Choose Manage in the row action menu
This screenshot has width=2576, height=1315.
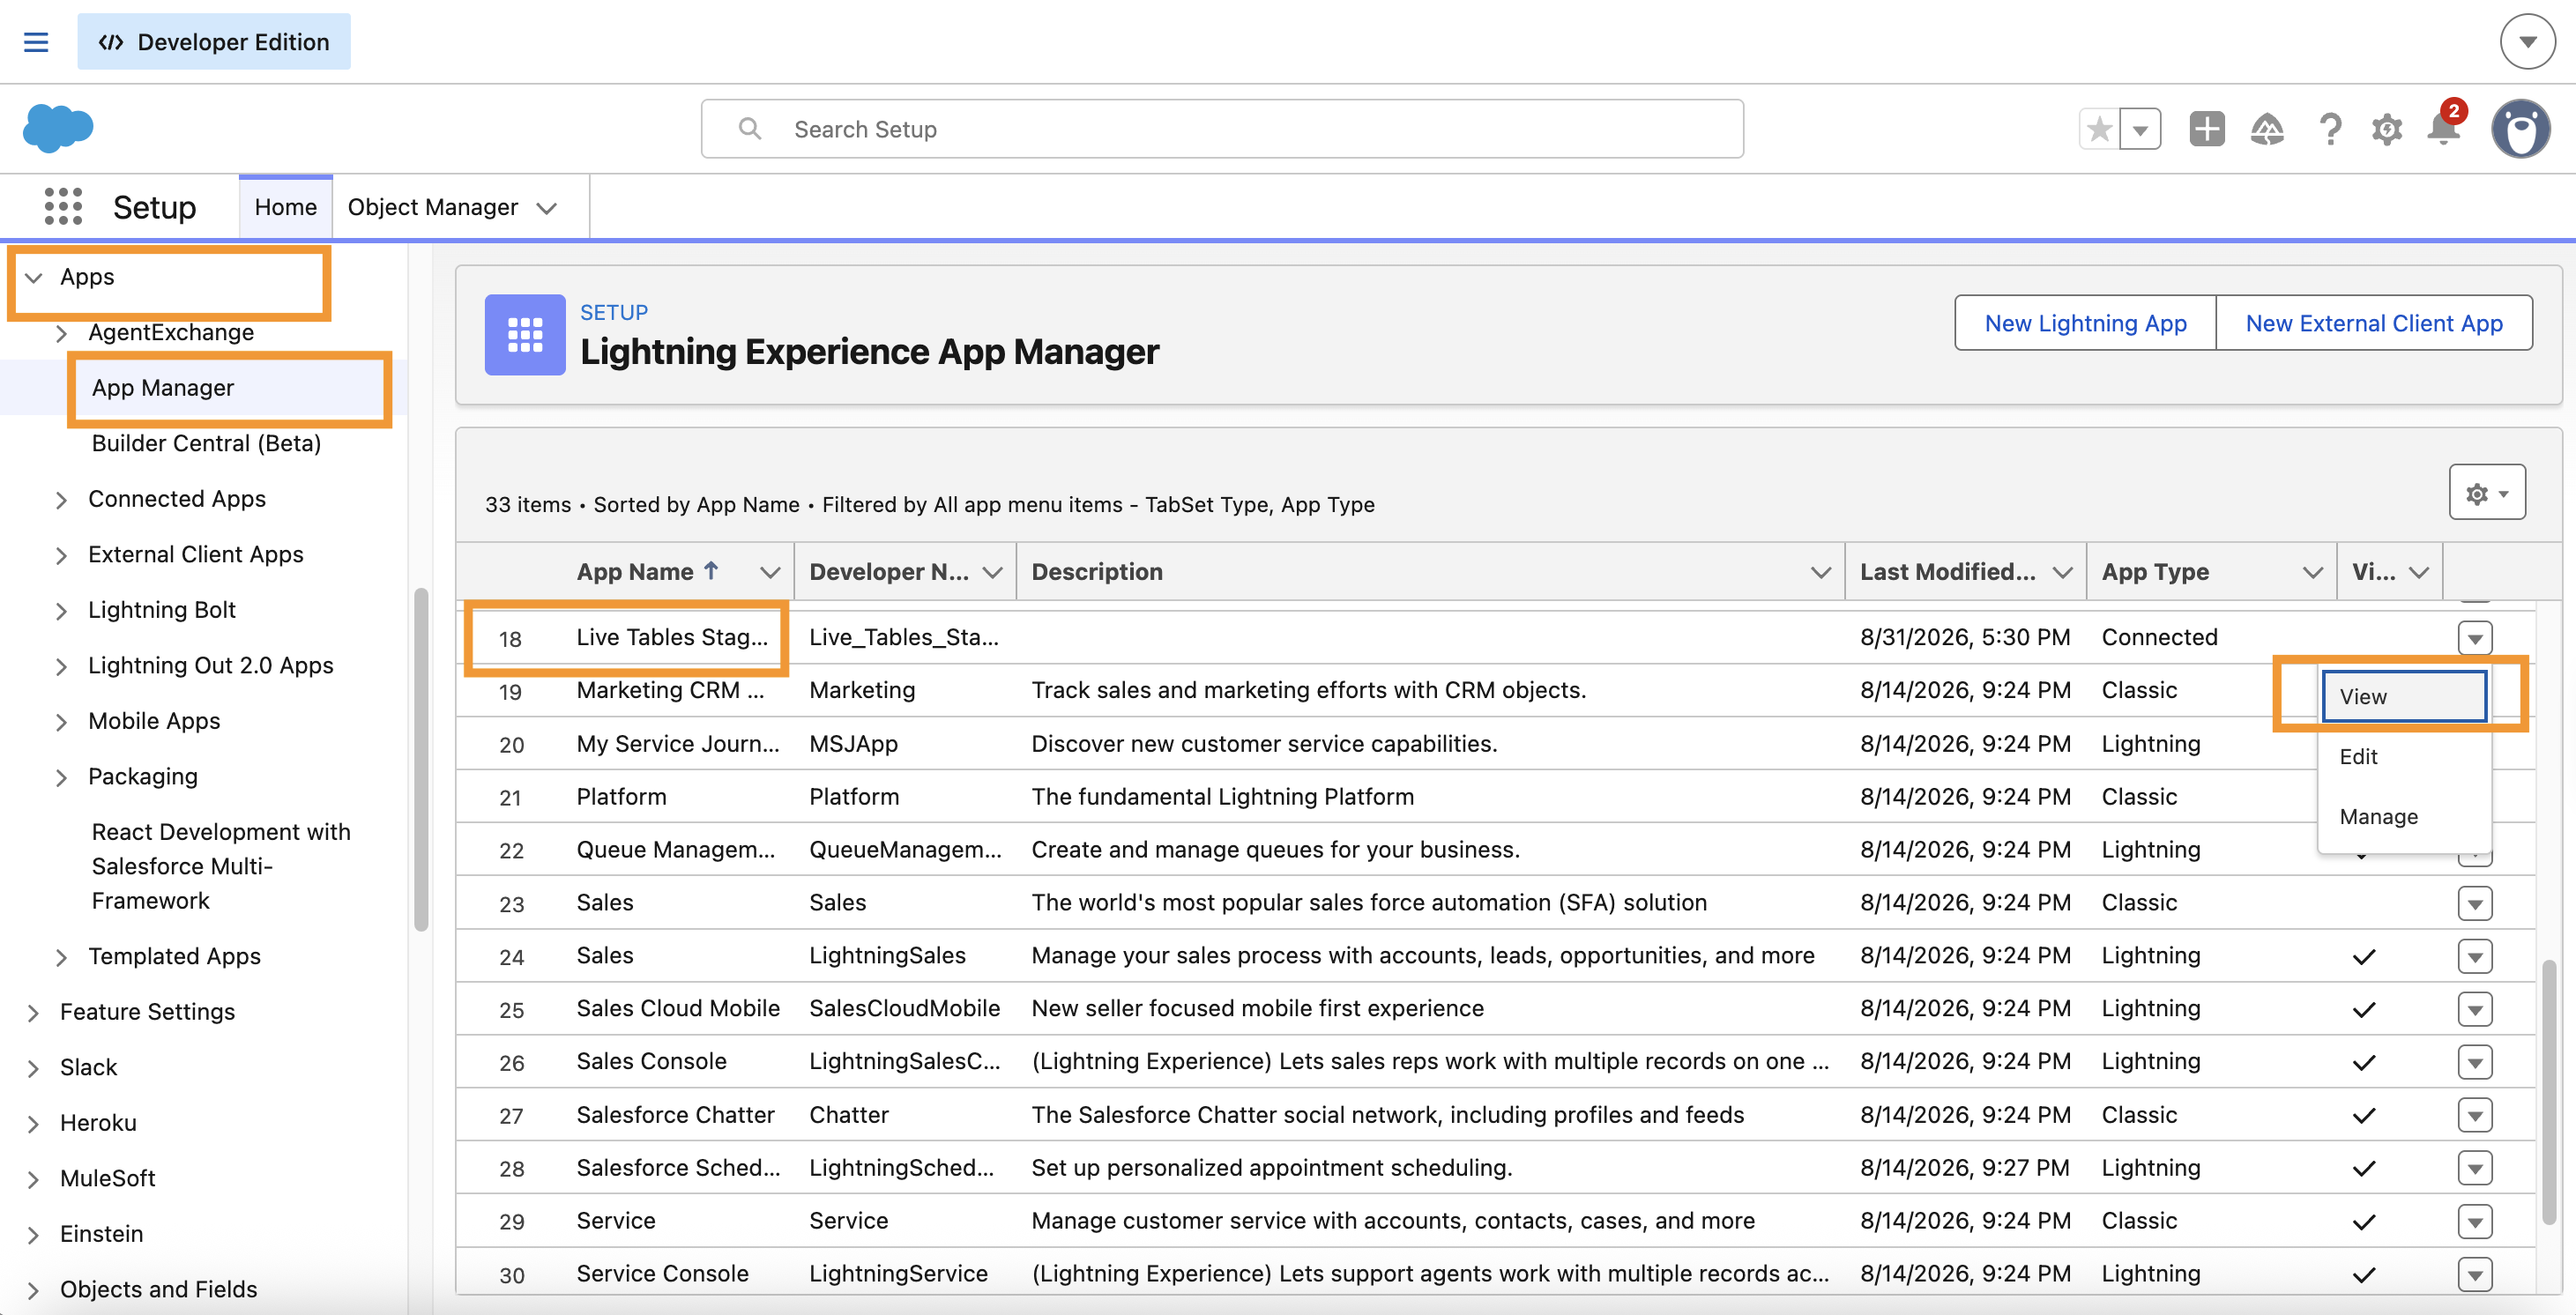pyautogui.click(x=2377, y=817)
